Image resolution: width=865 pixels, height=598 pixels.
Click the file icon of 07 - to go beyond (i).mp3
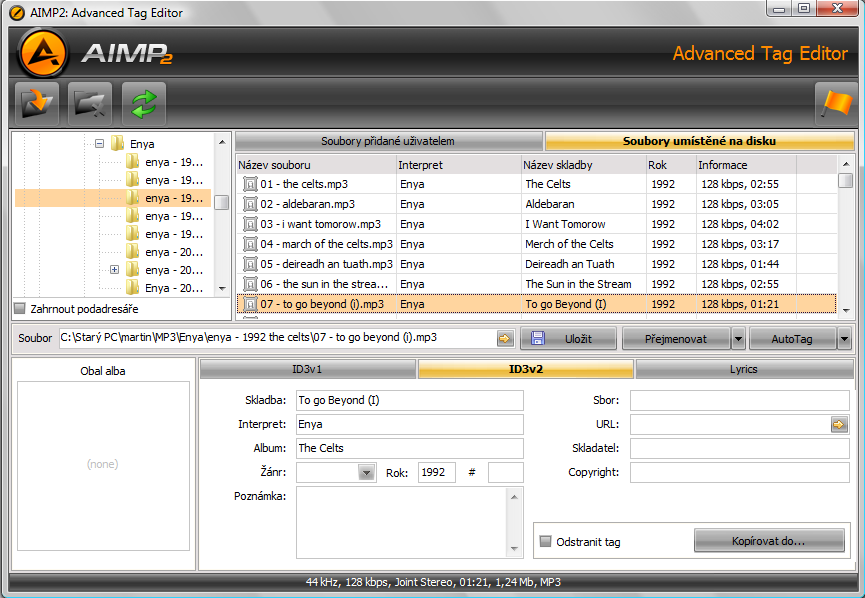coord(250,304)
